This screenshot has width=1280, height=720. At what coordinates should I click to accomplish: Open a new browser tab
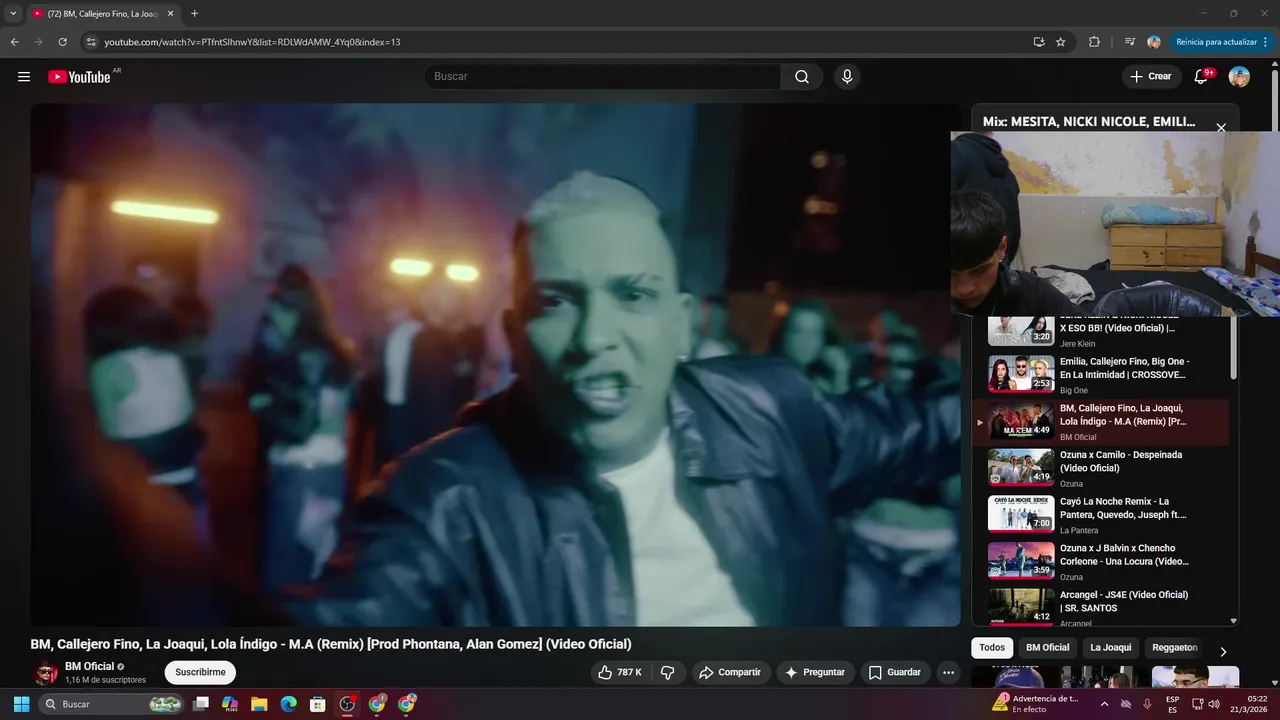(x=194, y=14)
